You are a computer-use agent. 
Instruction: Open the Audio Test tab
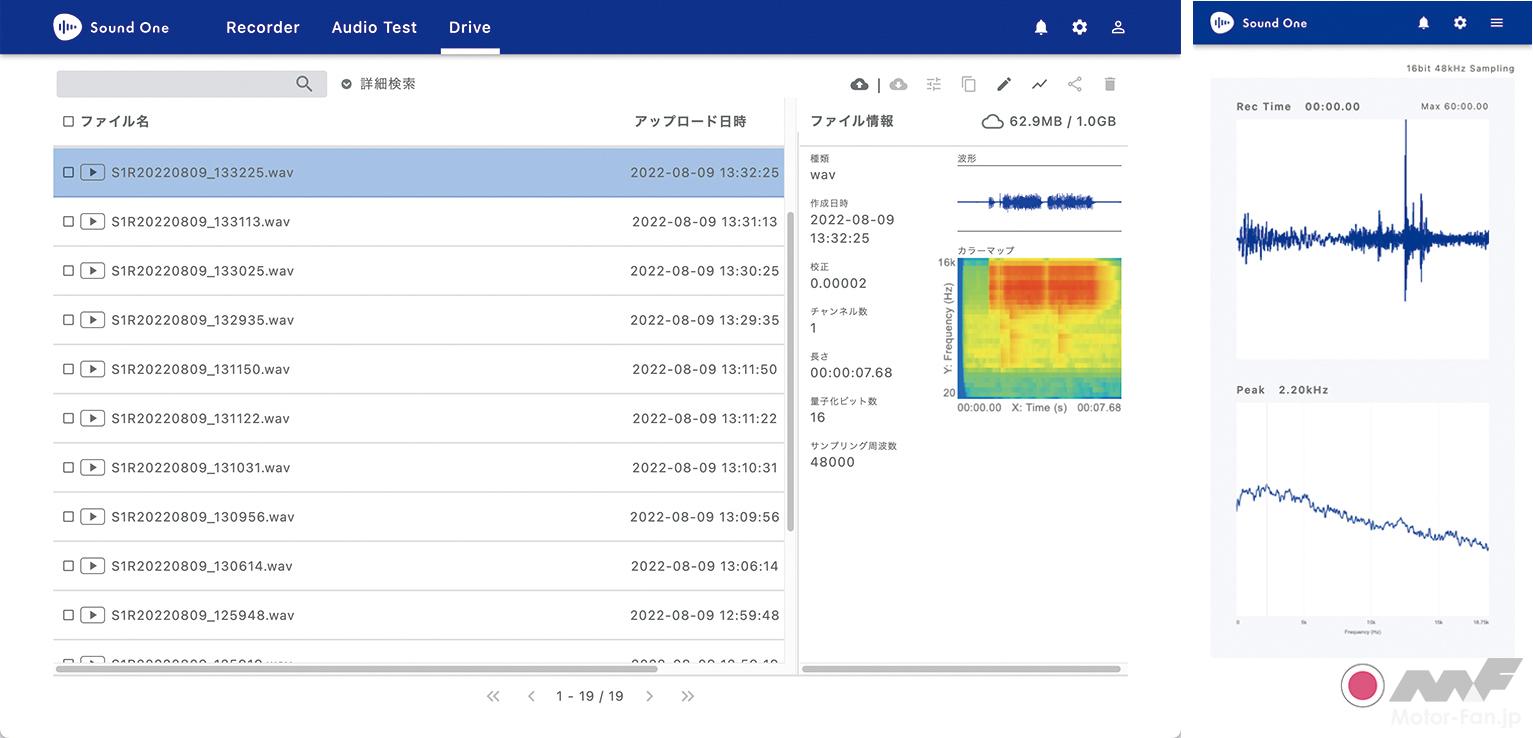coord(374,28)
